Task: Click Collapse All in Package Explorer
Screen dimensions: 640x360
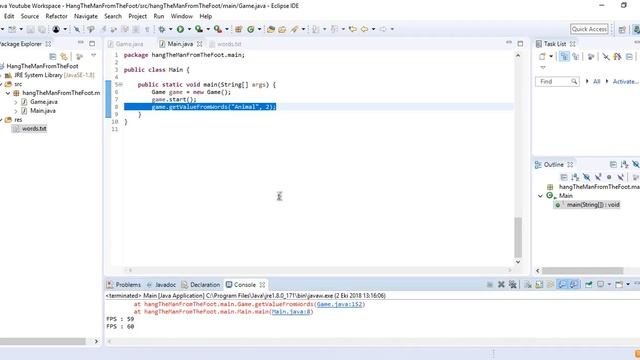Action: pyautogui.click(x=53, y=56)
